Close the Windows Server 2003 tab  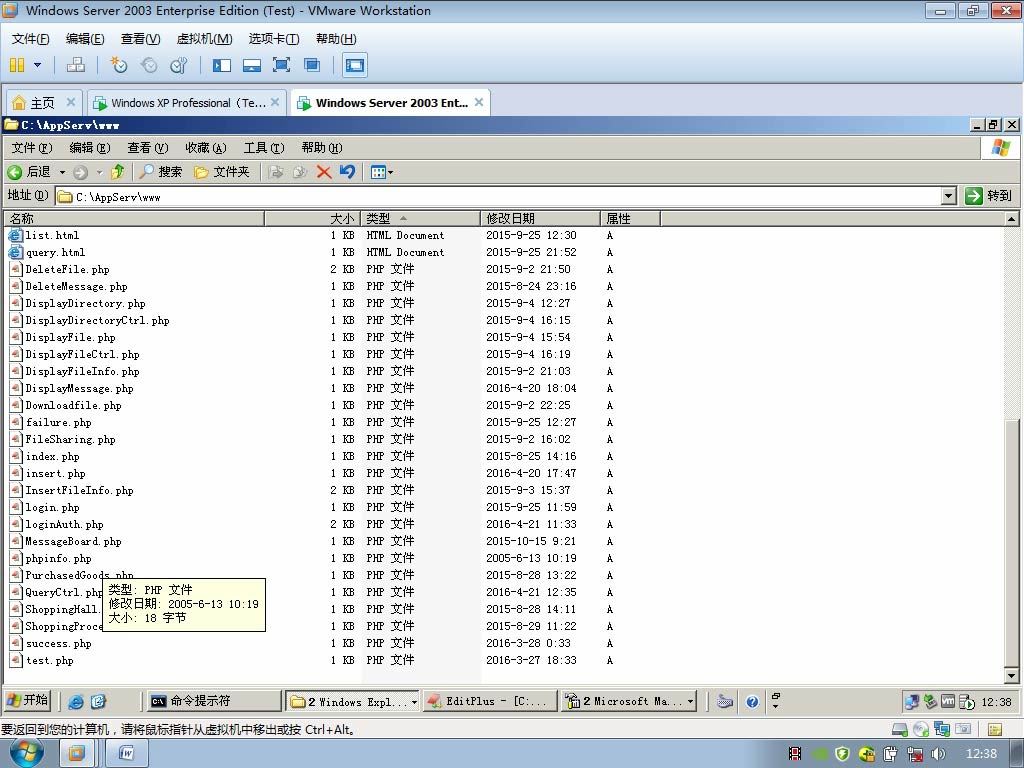(479, 102)
